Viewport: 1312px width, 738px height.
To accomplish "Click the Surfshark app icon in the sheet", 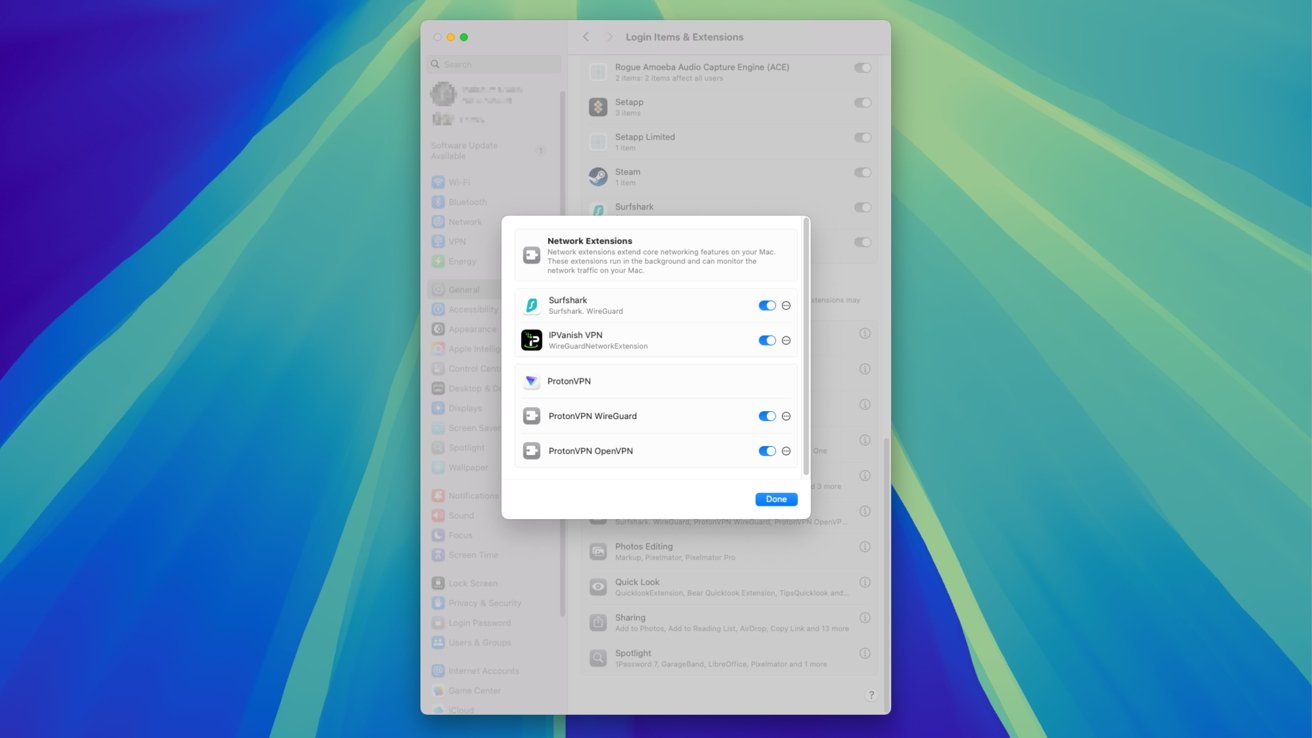I will 532,305.
